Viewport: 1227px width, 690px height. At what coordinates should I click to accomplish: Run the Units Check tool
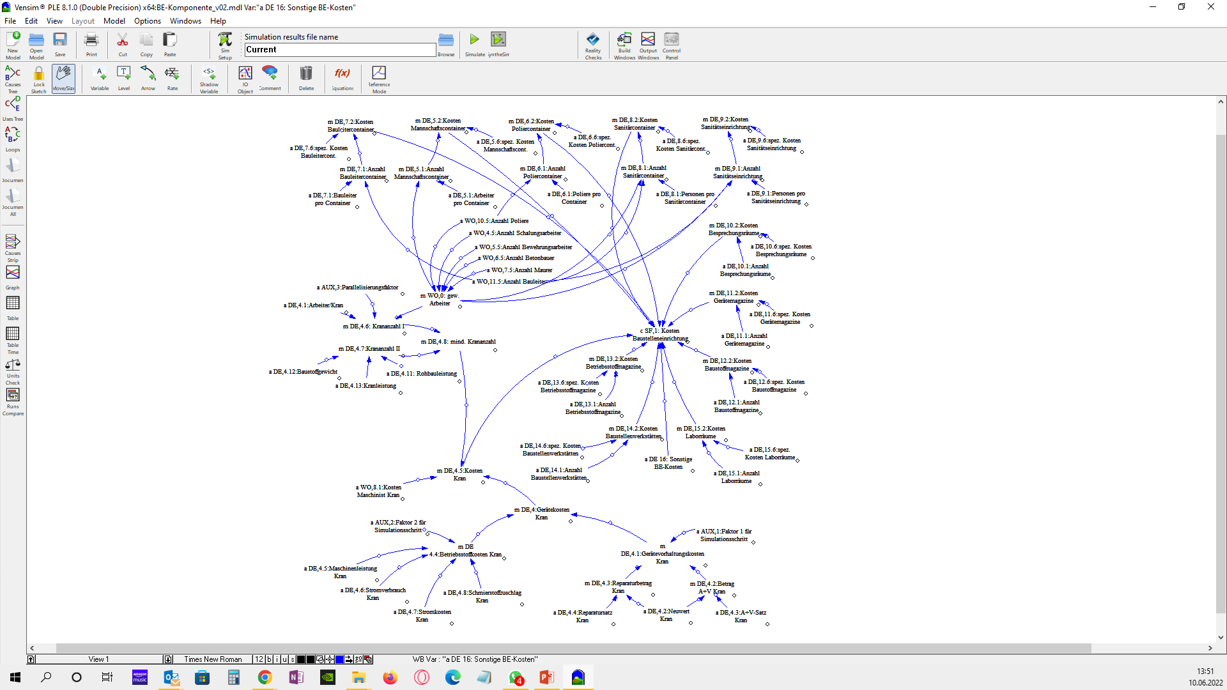click(x=12, y=369)
